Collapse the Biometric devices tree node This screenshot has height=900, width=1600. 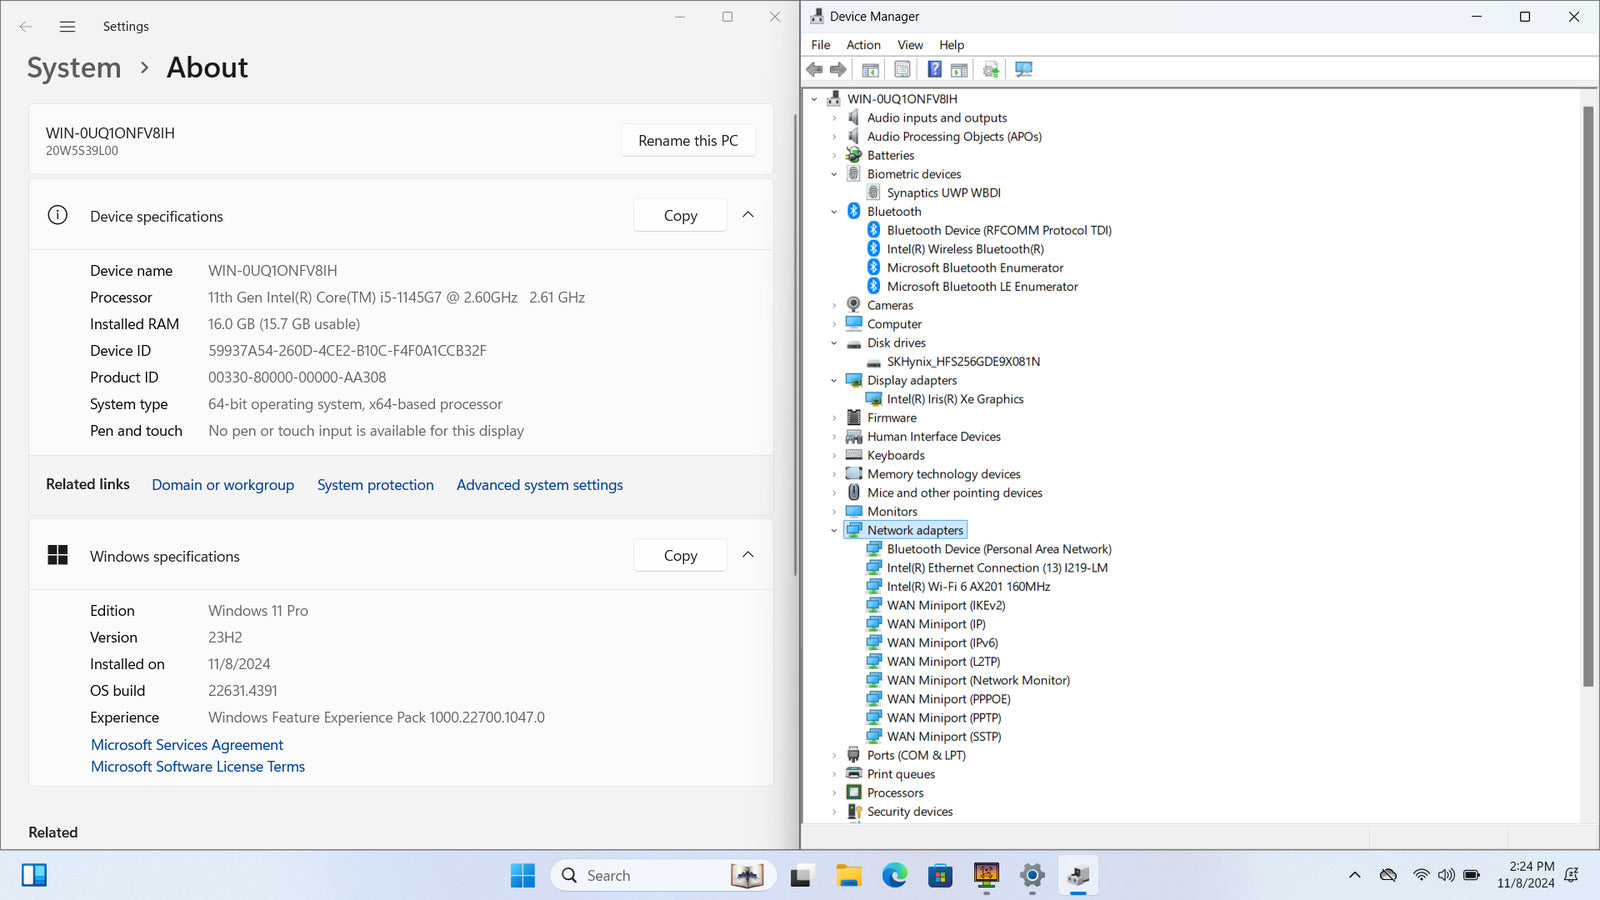click(x=834, y=174)
